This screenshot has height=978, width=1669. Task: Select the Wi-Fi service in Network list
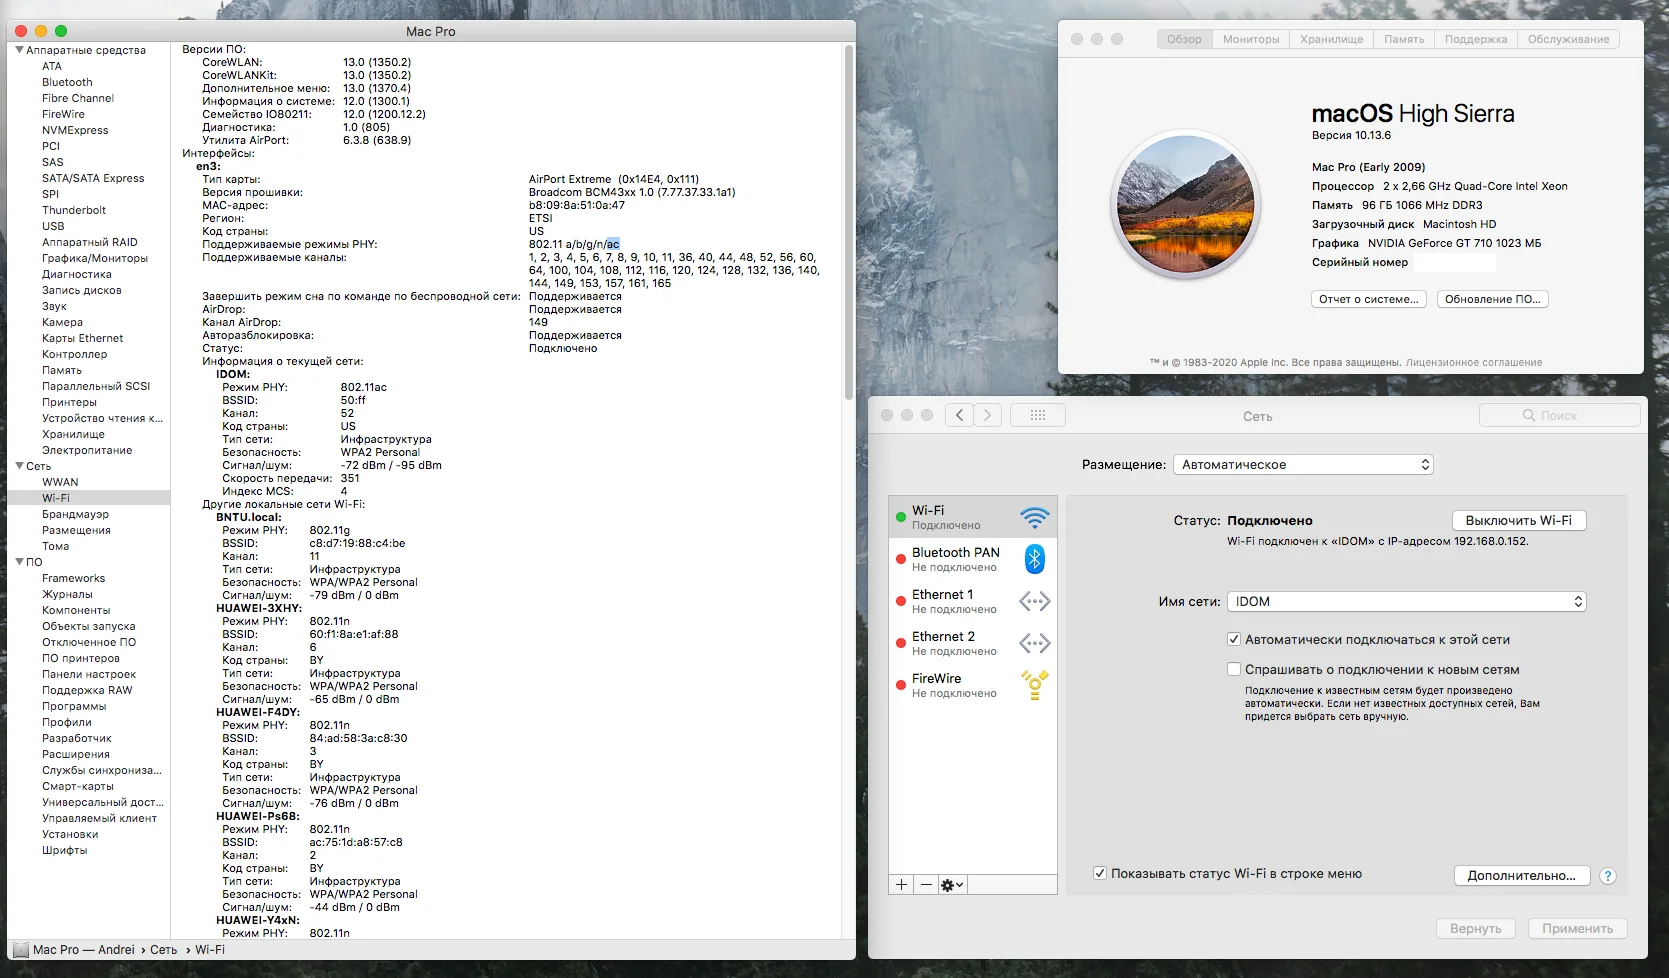[972, 517]
